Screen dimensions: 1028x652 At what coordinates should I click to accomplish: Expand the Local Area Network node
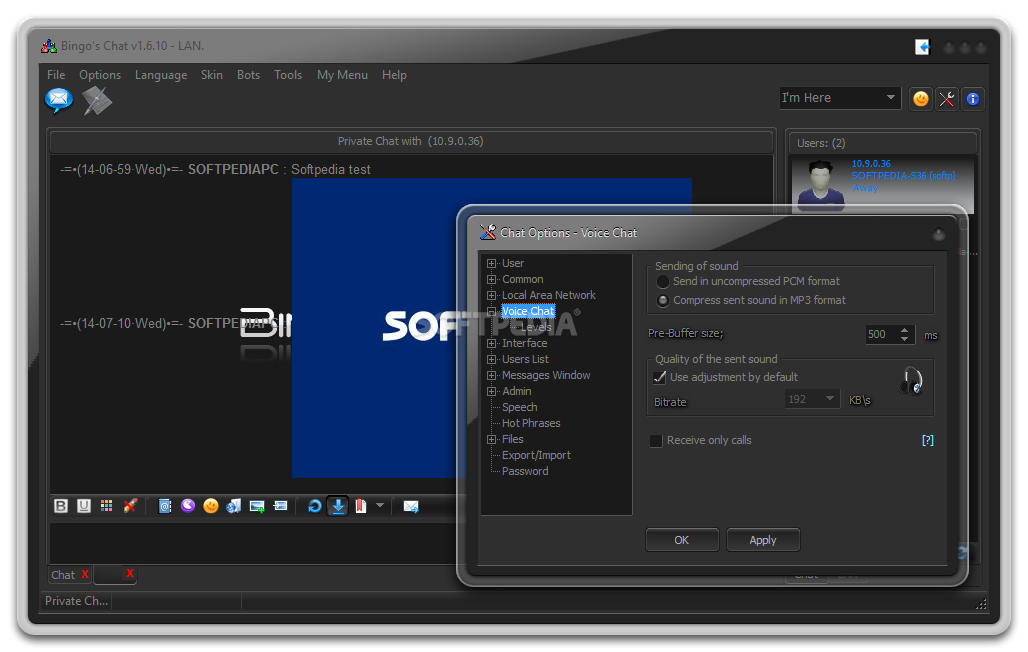[x=492, y=296]
